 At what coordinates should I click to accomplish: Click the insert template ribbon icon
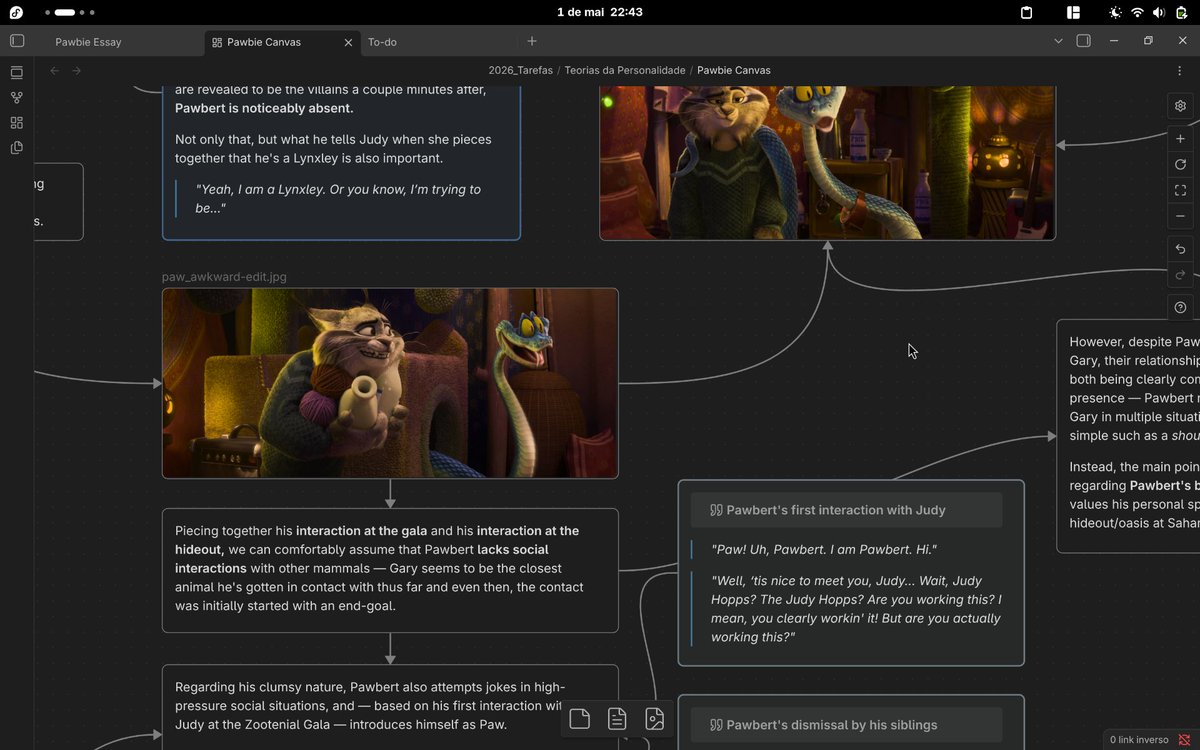click(17, 148)
